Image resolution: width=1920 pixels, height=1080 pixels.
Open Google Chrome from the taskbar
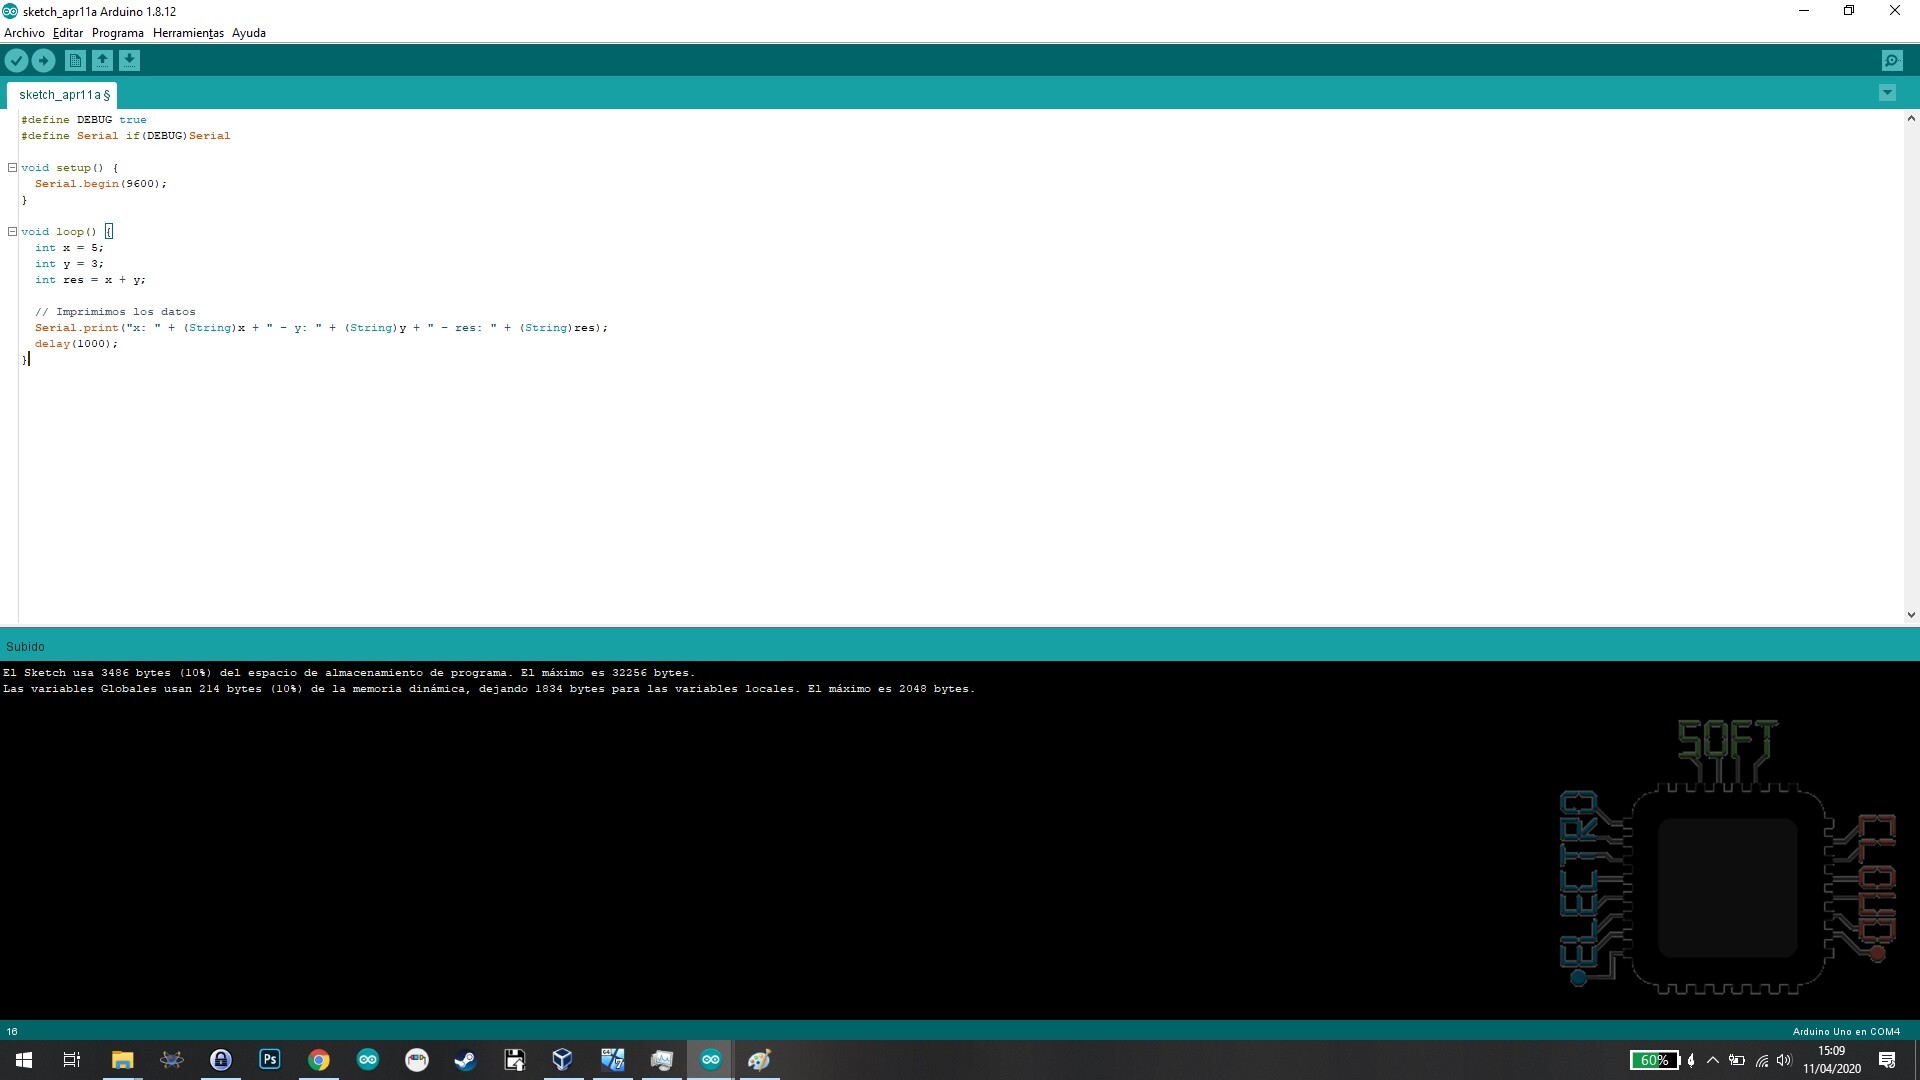319,1060
